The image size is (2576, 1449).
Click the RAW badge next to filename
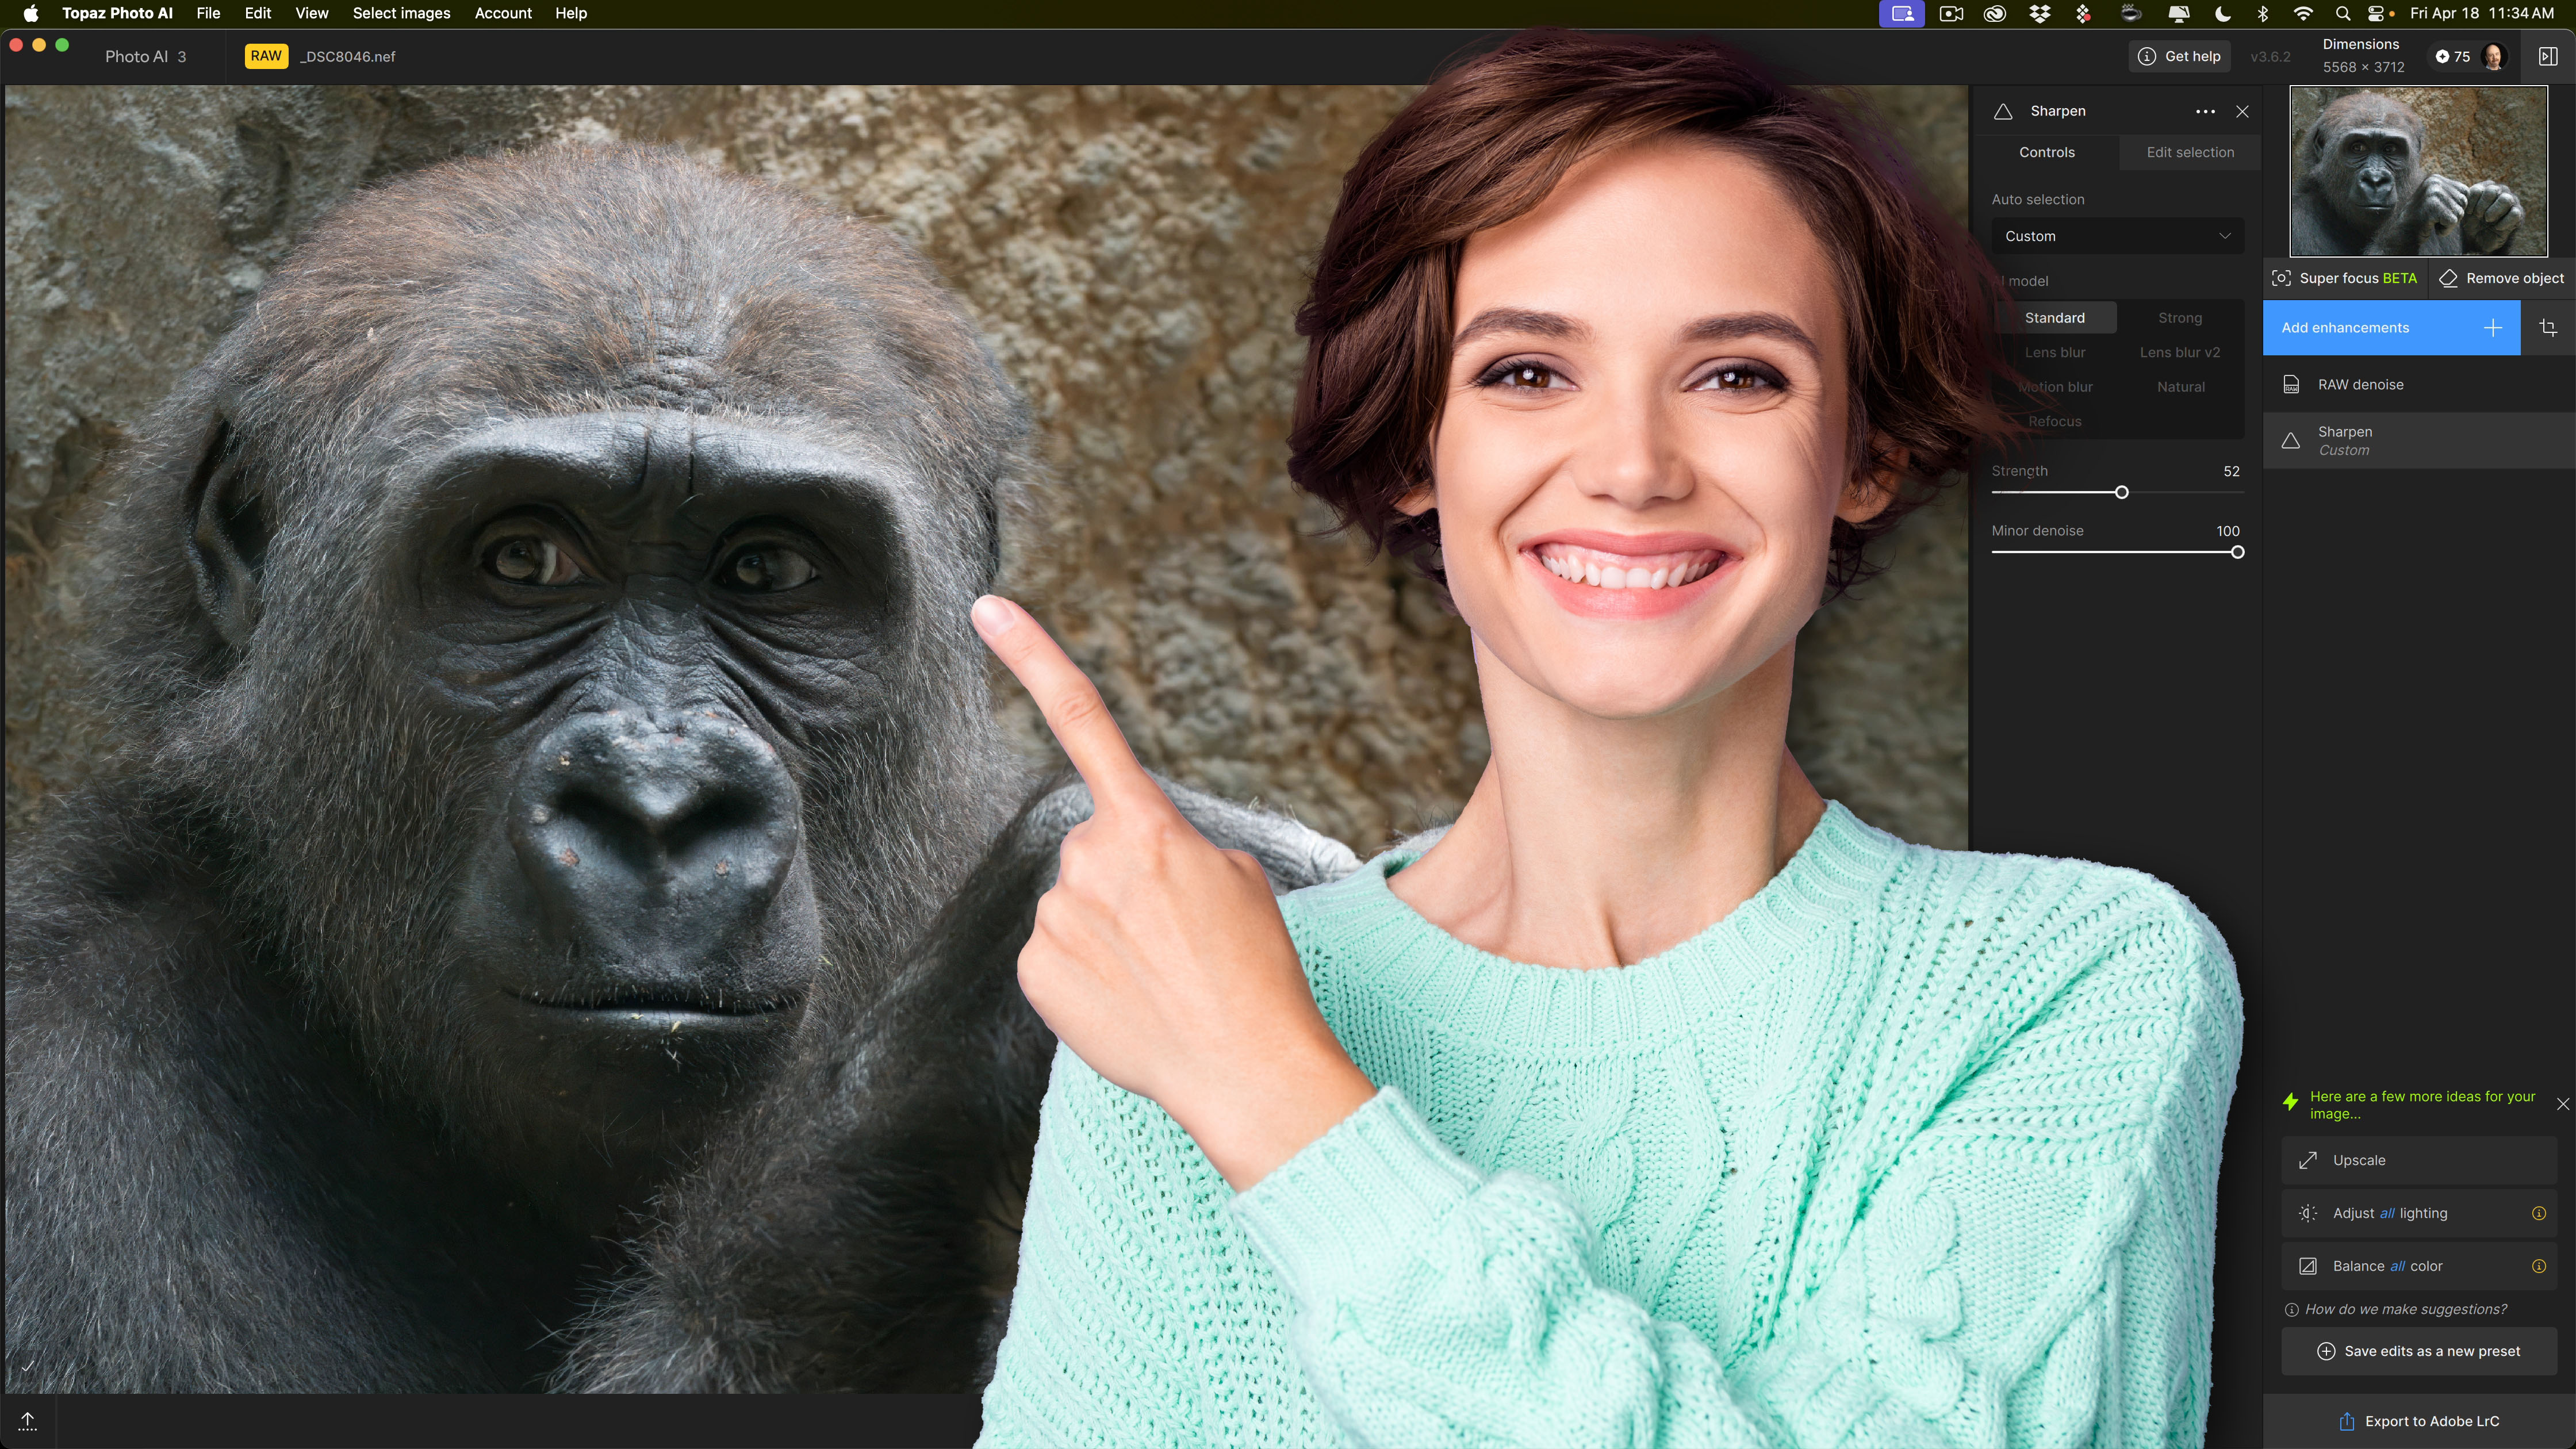[x=266, y=56]
